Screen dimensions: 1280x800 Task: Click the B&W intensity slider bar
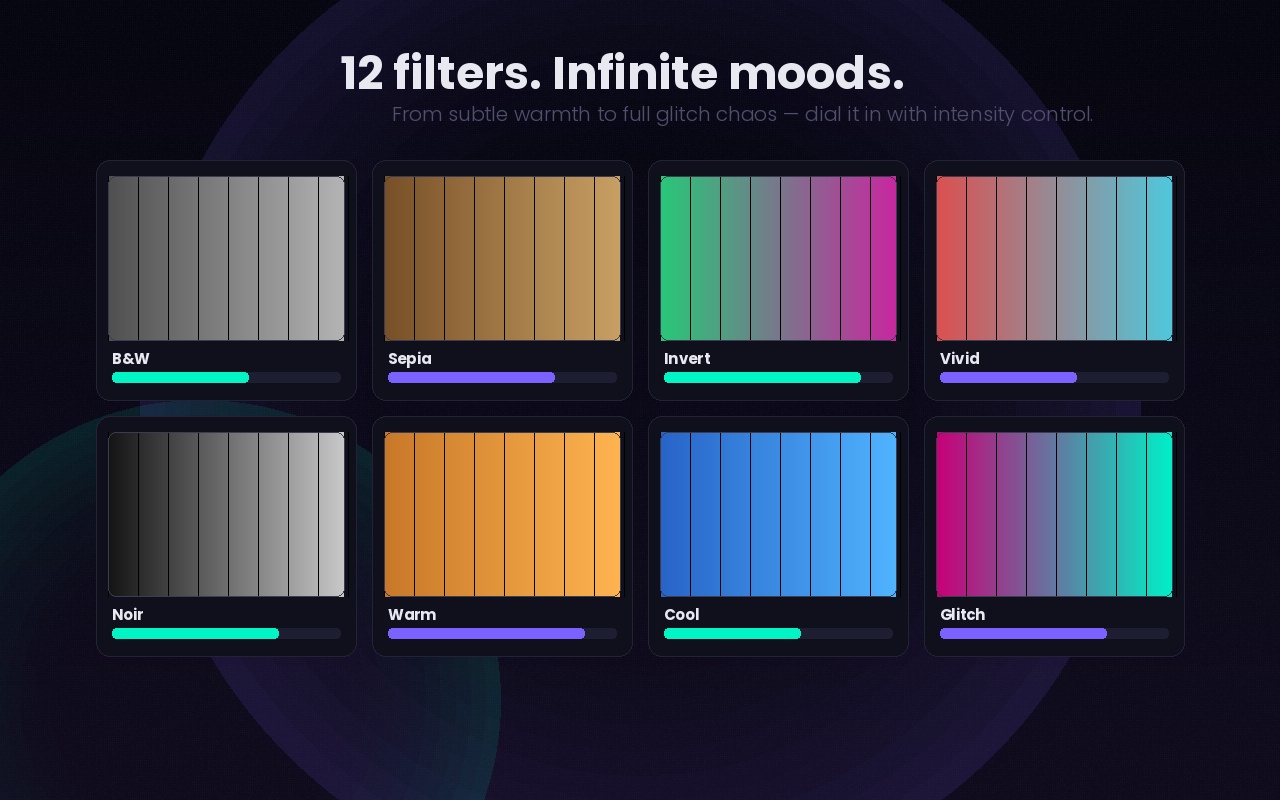click(x=226, y=378)
